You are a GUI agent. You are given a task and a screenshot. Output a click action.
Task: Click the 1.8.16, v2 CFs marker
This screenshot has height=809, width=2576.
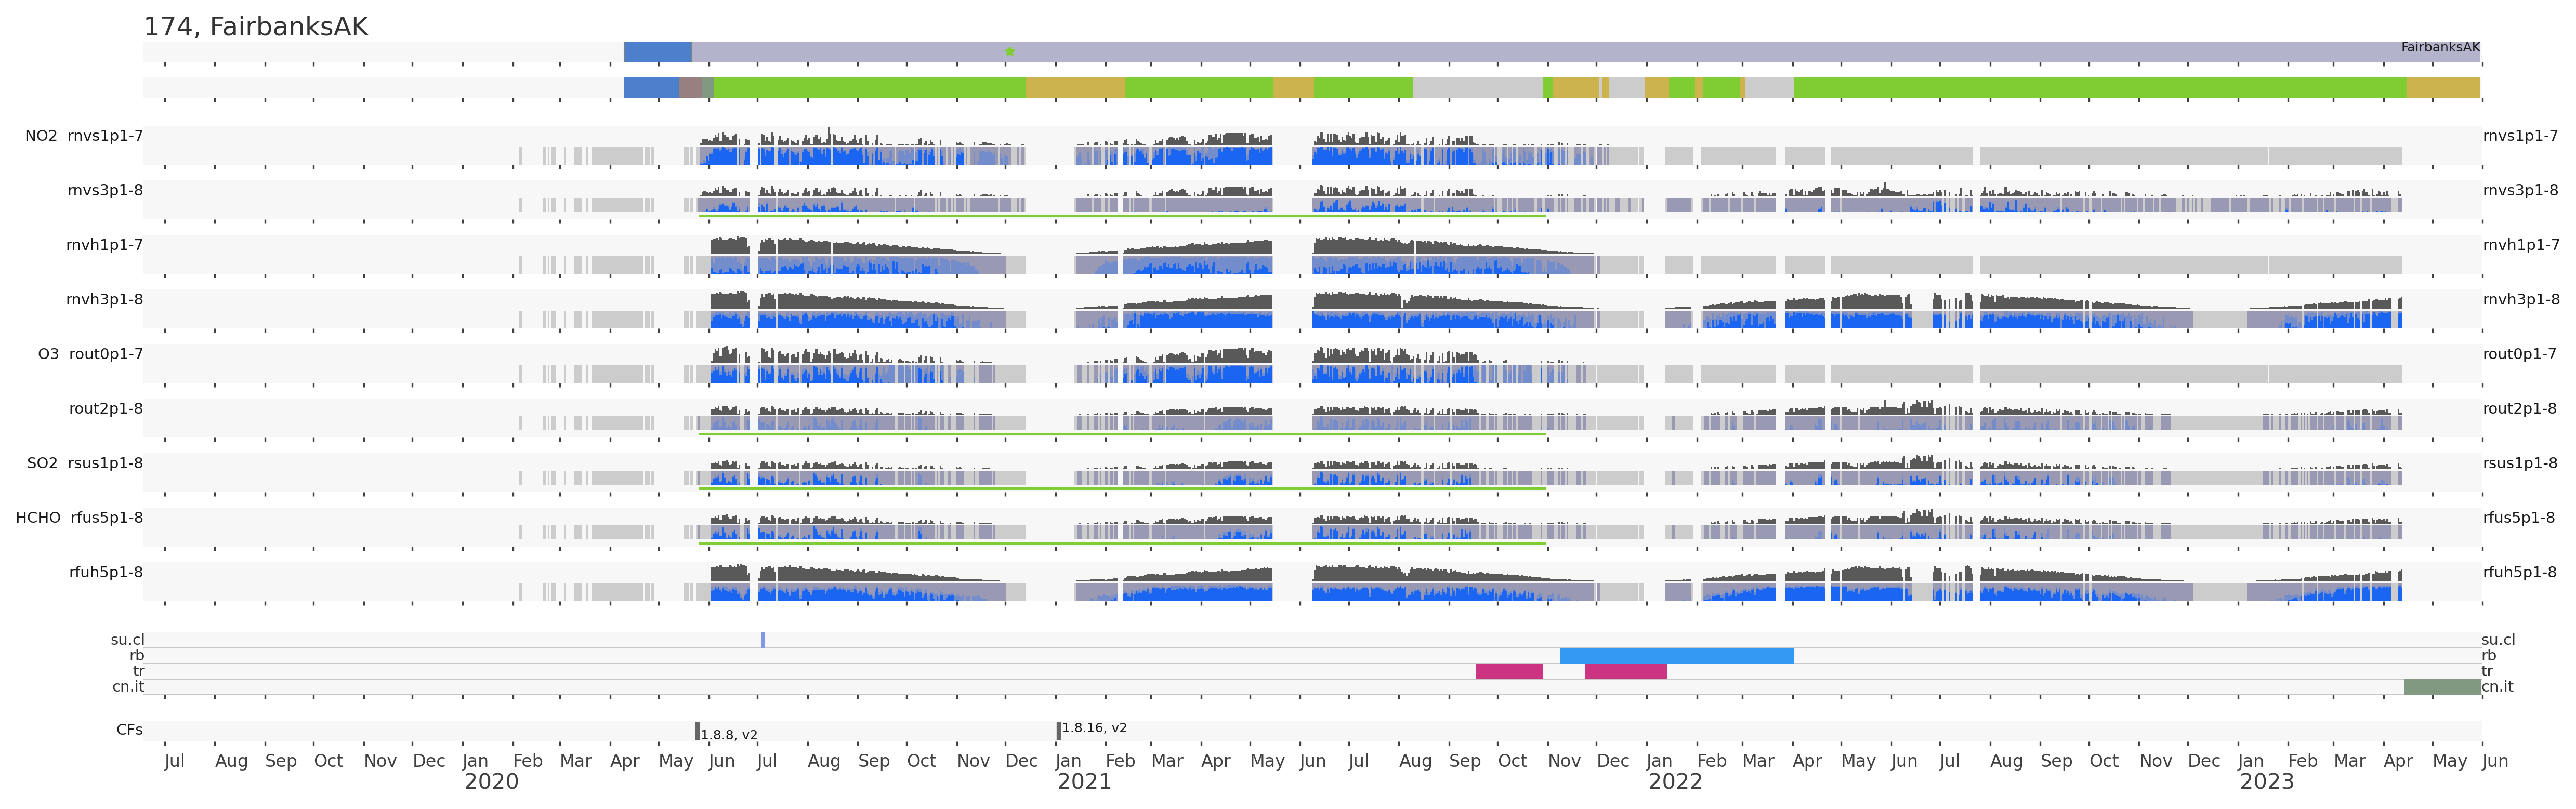point(1058,731)
